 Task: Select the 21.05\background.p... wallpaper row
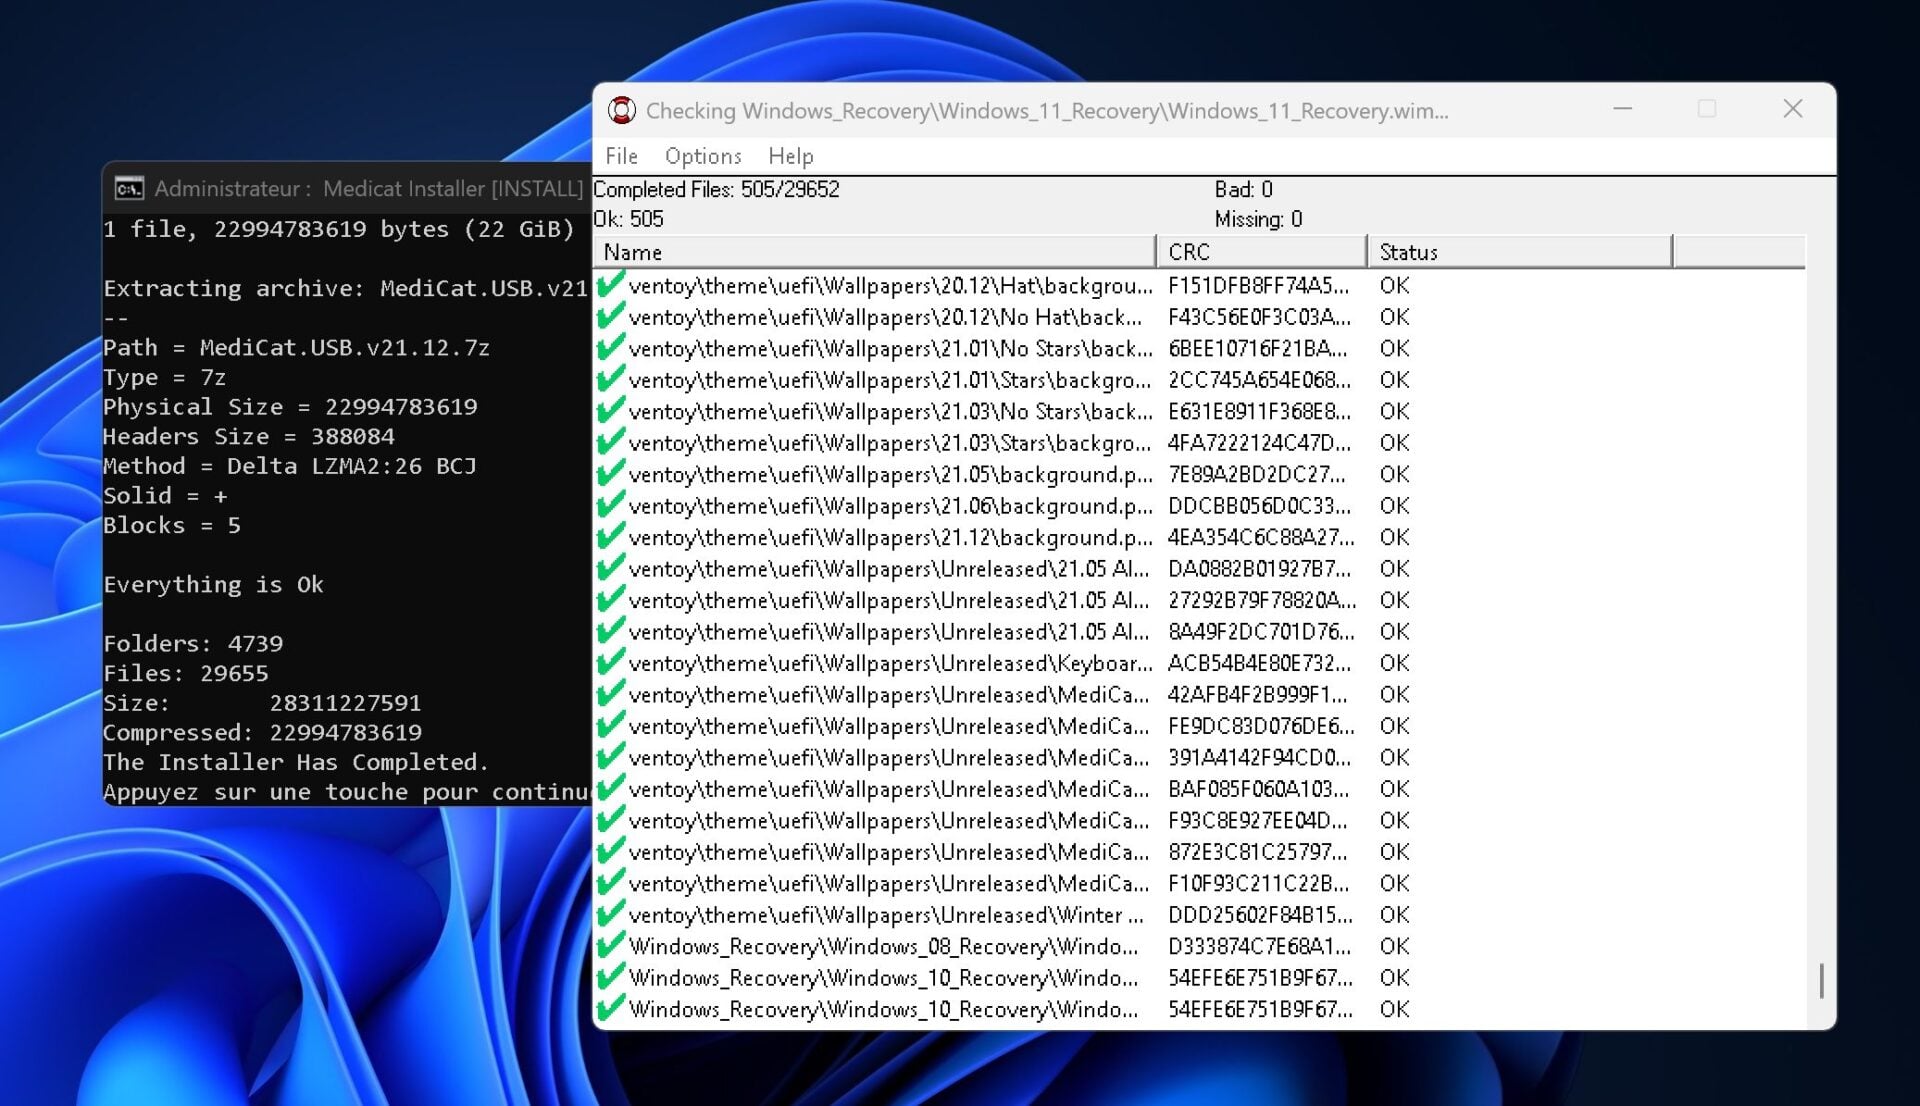coord(890,475)
